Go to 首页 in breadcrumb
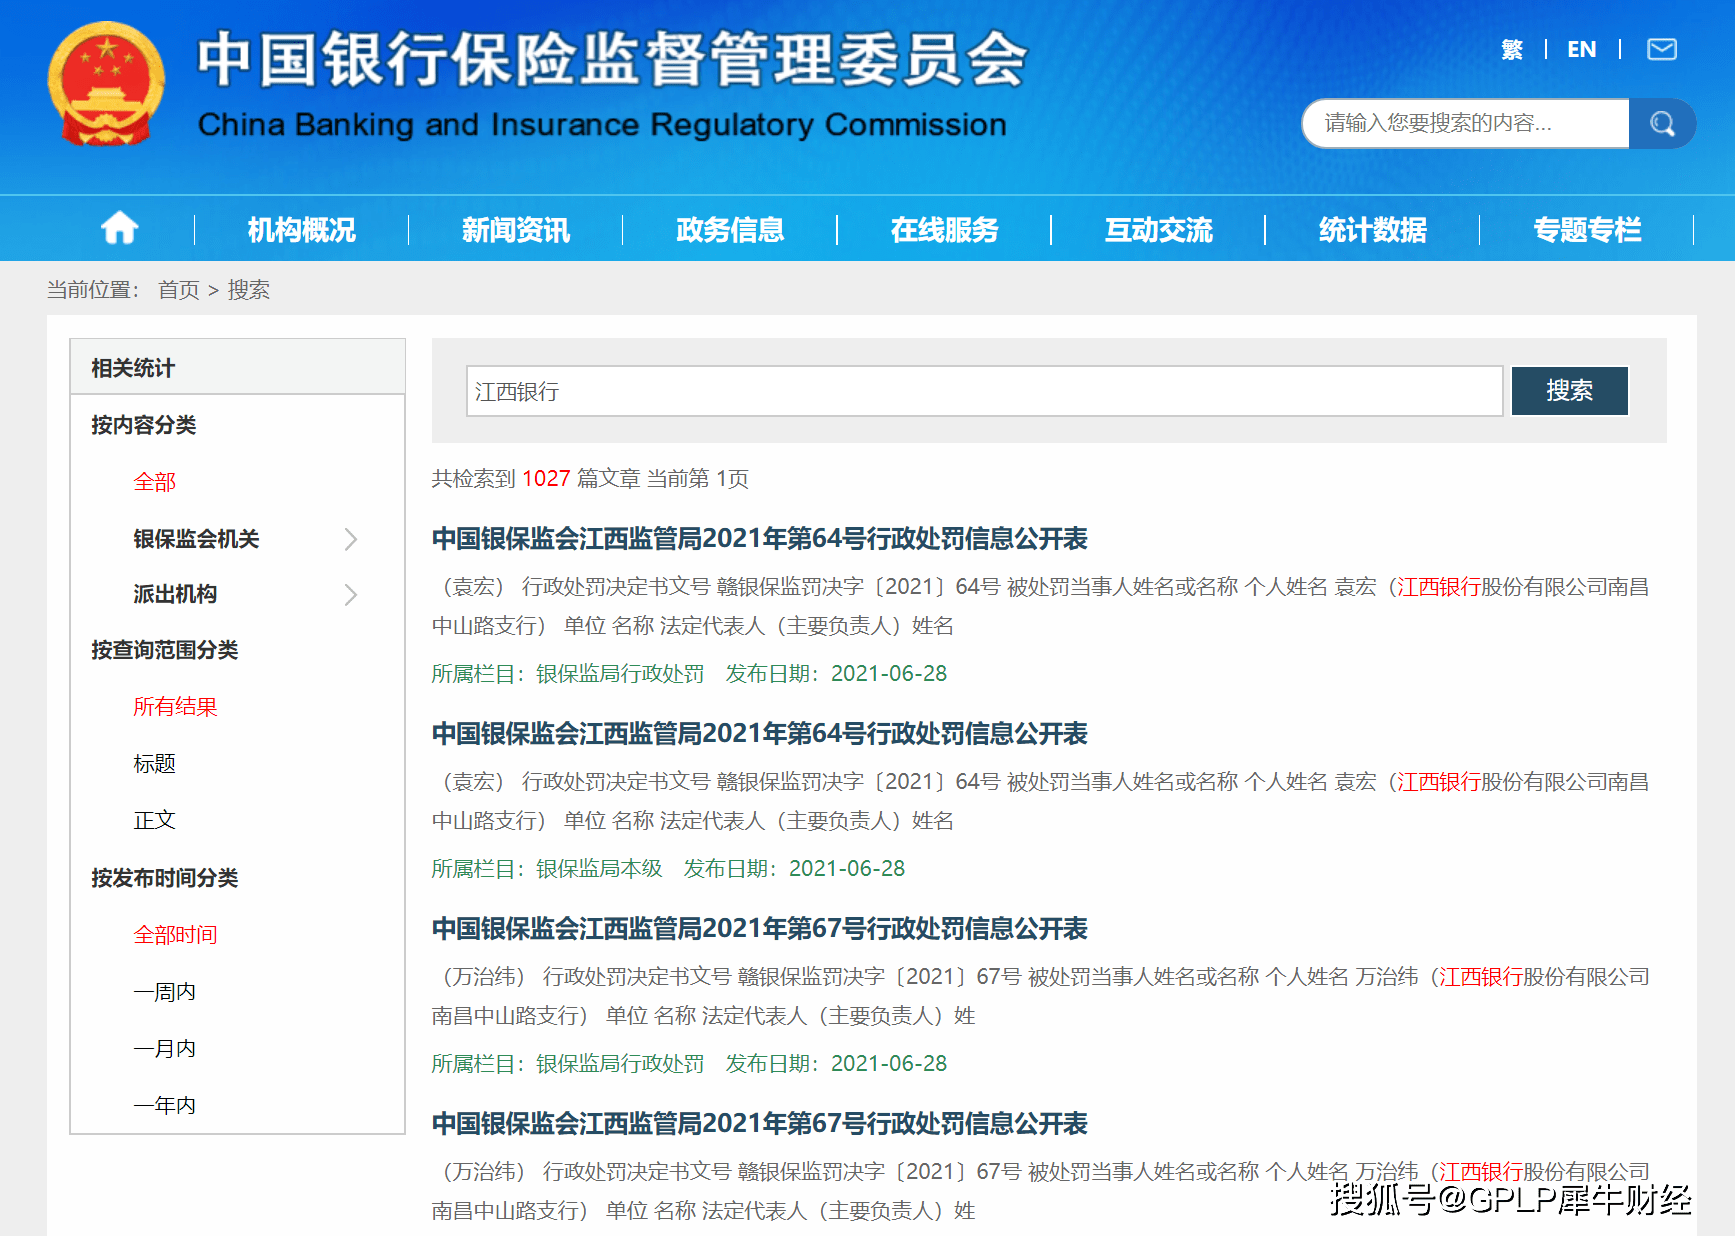 point(179,290)
